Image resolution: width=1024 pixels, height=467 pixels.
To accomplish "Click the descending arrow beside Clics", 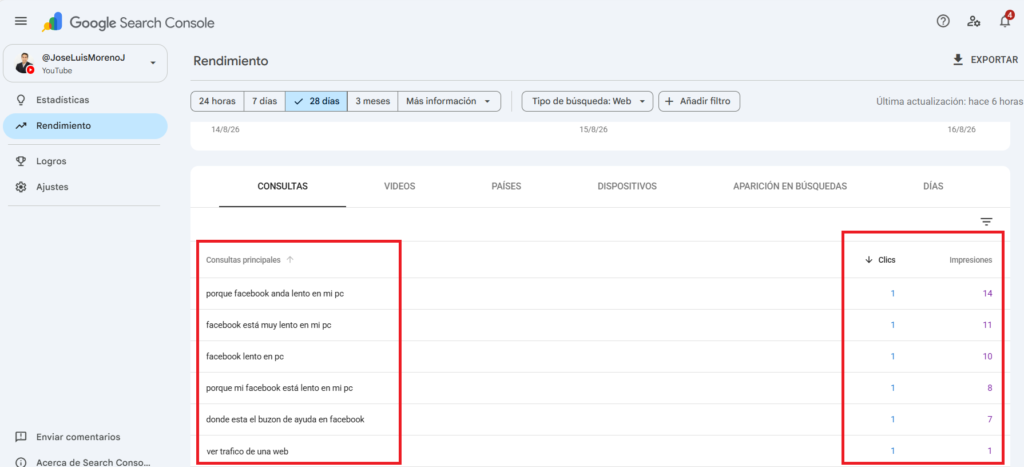I will coord(869,260).
